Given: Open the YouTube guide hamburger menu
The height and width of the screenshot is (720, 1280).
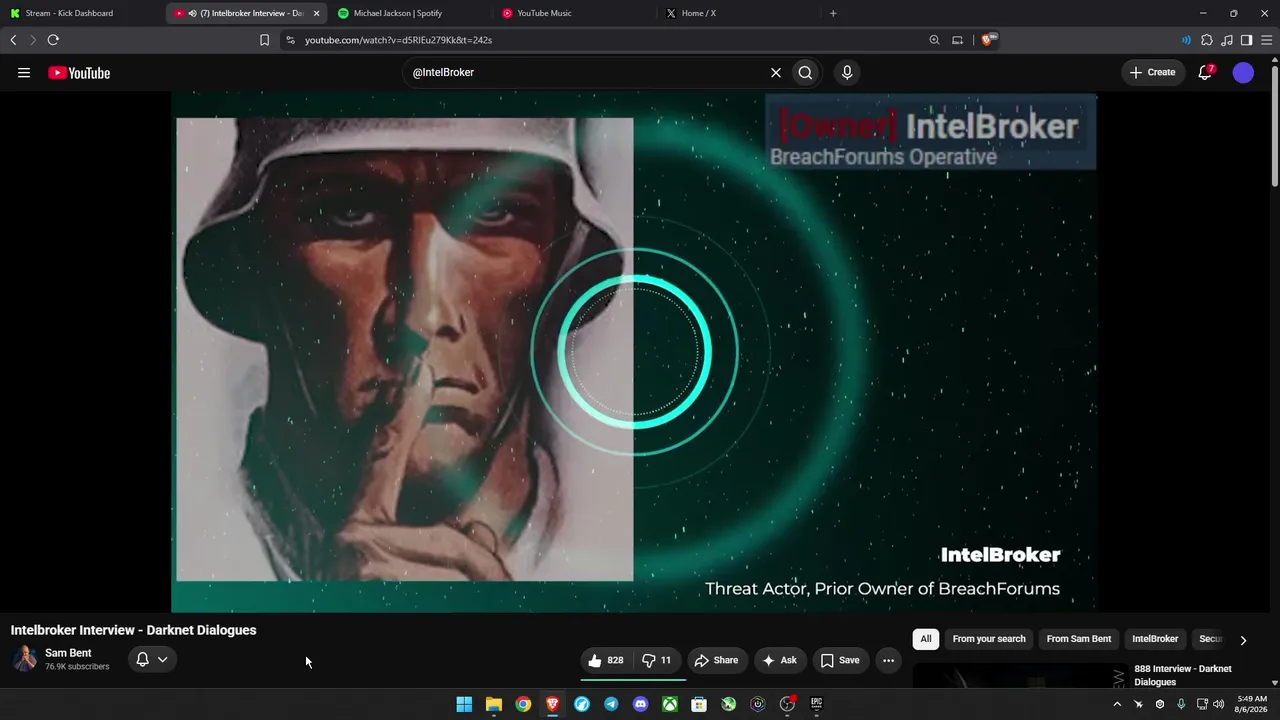Looking at the screenshot, I should coord(24,72).
